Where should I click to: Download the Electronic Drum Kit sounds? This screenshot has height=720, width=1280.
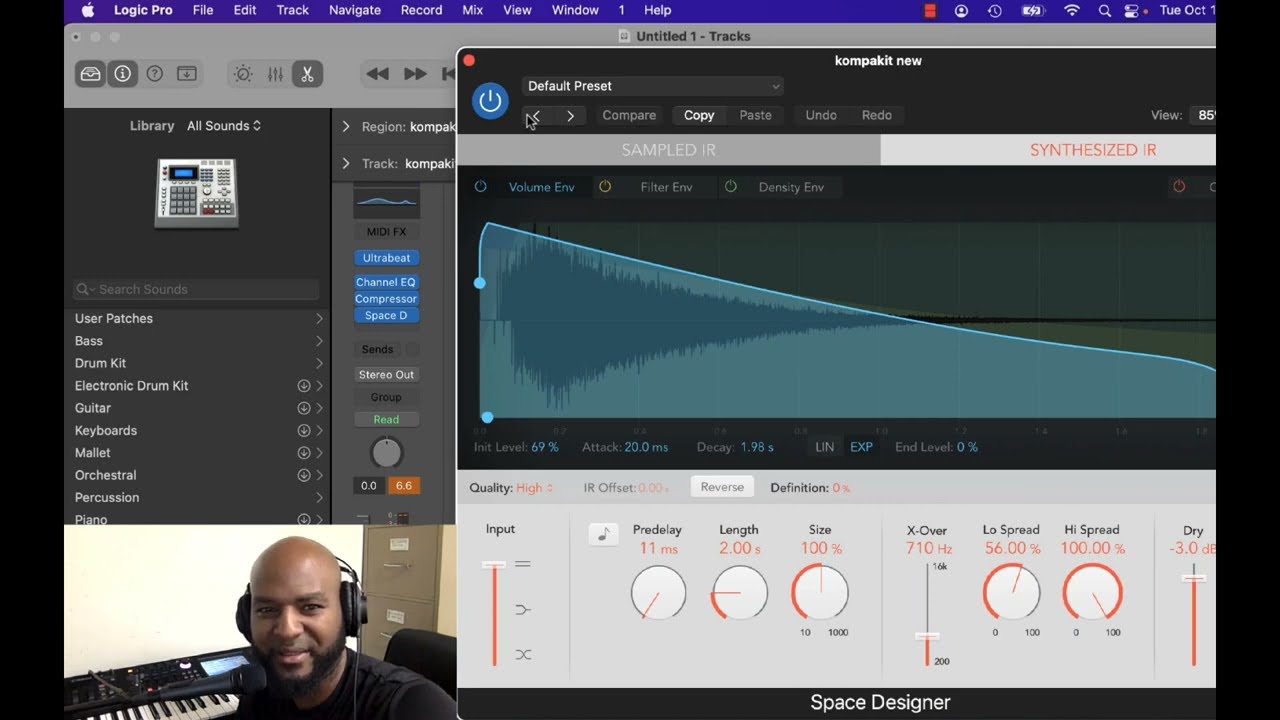click(x=304, y=386)
